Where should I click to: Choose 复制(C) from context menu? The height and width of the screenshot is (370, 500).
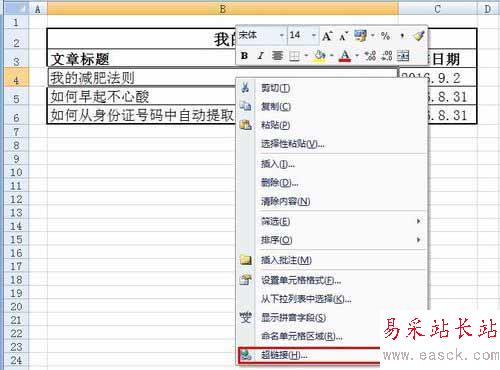[332, 107]
